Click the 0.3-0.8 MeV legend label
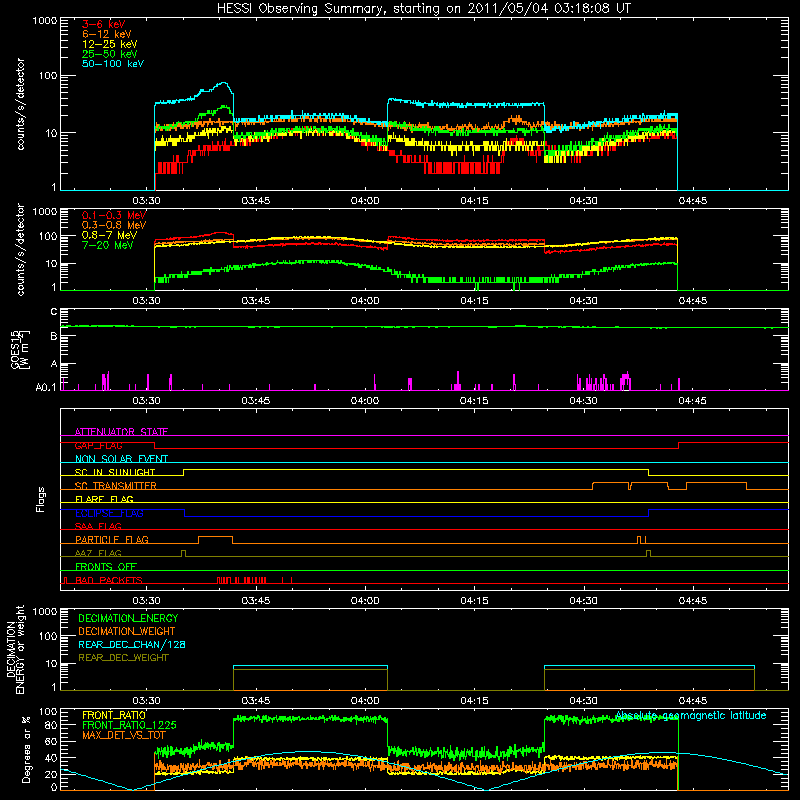The image size is (800, 800). coord(114,225)
